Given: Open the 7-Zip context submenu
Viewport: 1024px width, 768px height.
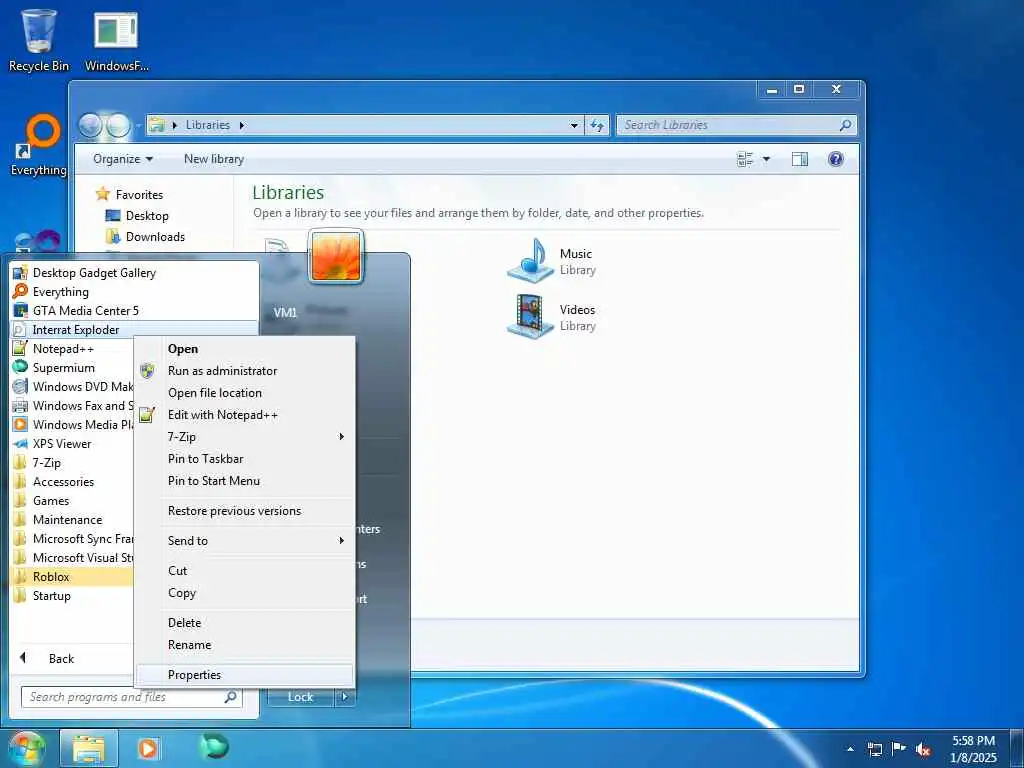Looking at the screenshot, I should click(245, 436).
